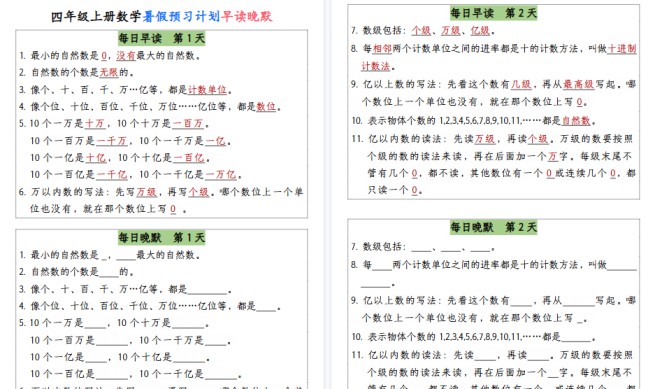Click the green header 每日早读 第2天
648x389 pixels.
[493, 13]
